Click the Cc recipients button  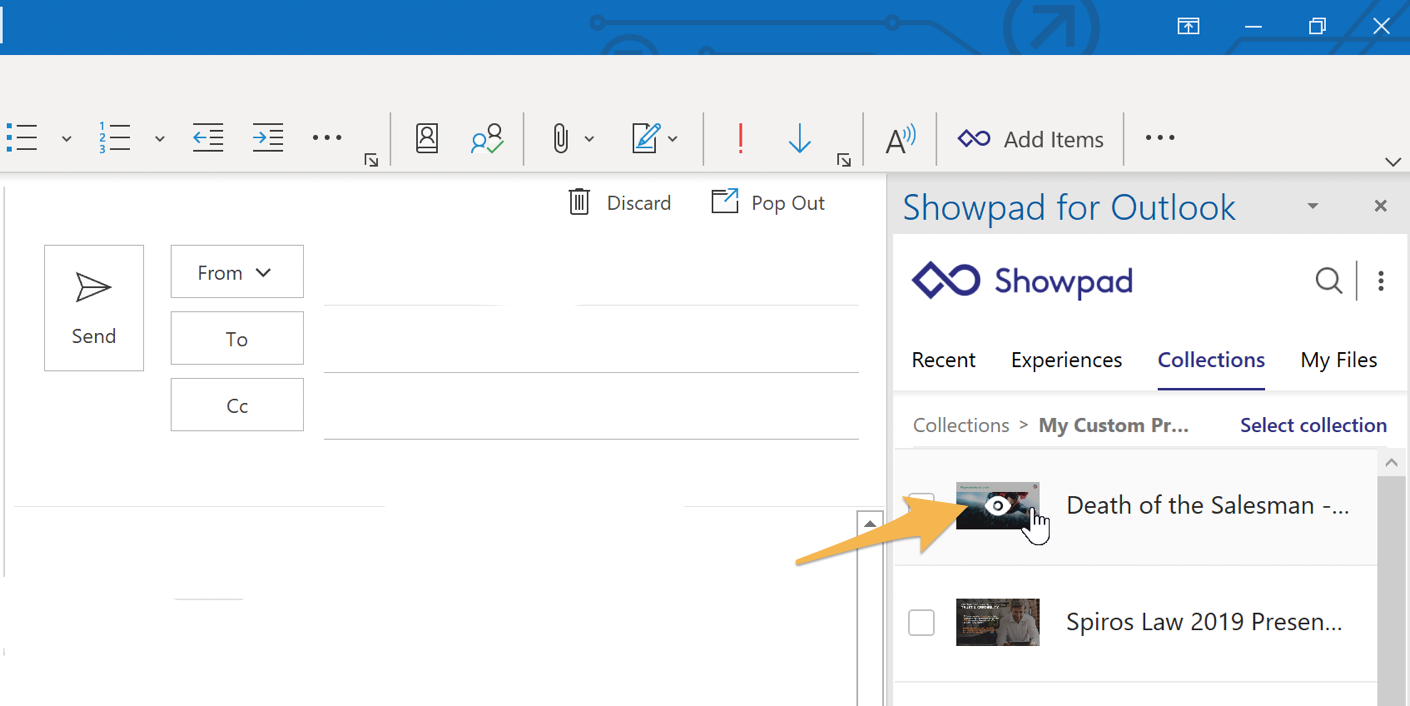click(237, 405)
